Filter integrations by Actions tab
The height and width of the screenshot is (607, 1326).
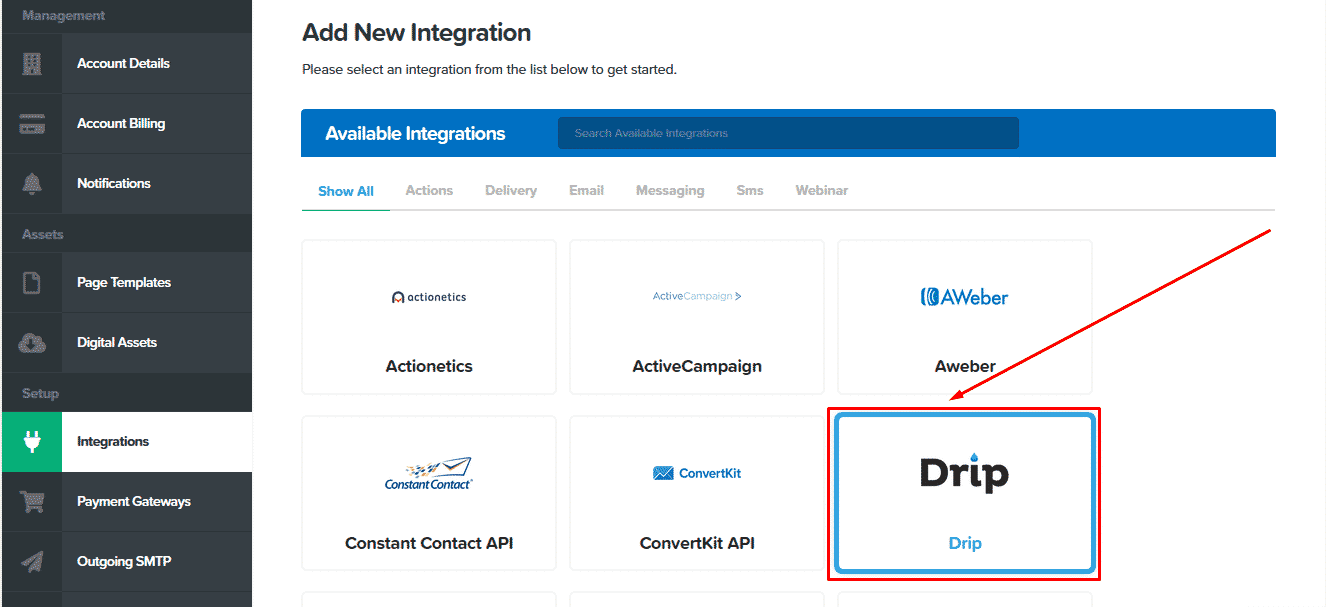[429, 190]
